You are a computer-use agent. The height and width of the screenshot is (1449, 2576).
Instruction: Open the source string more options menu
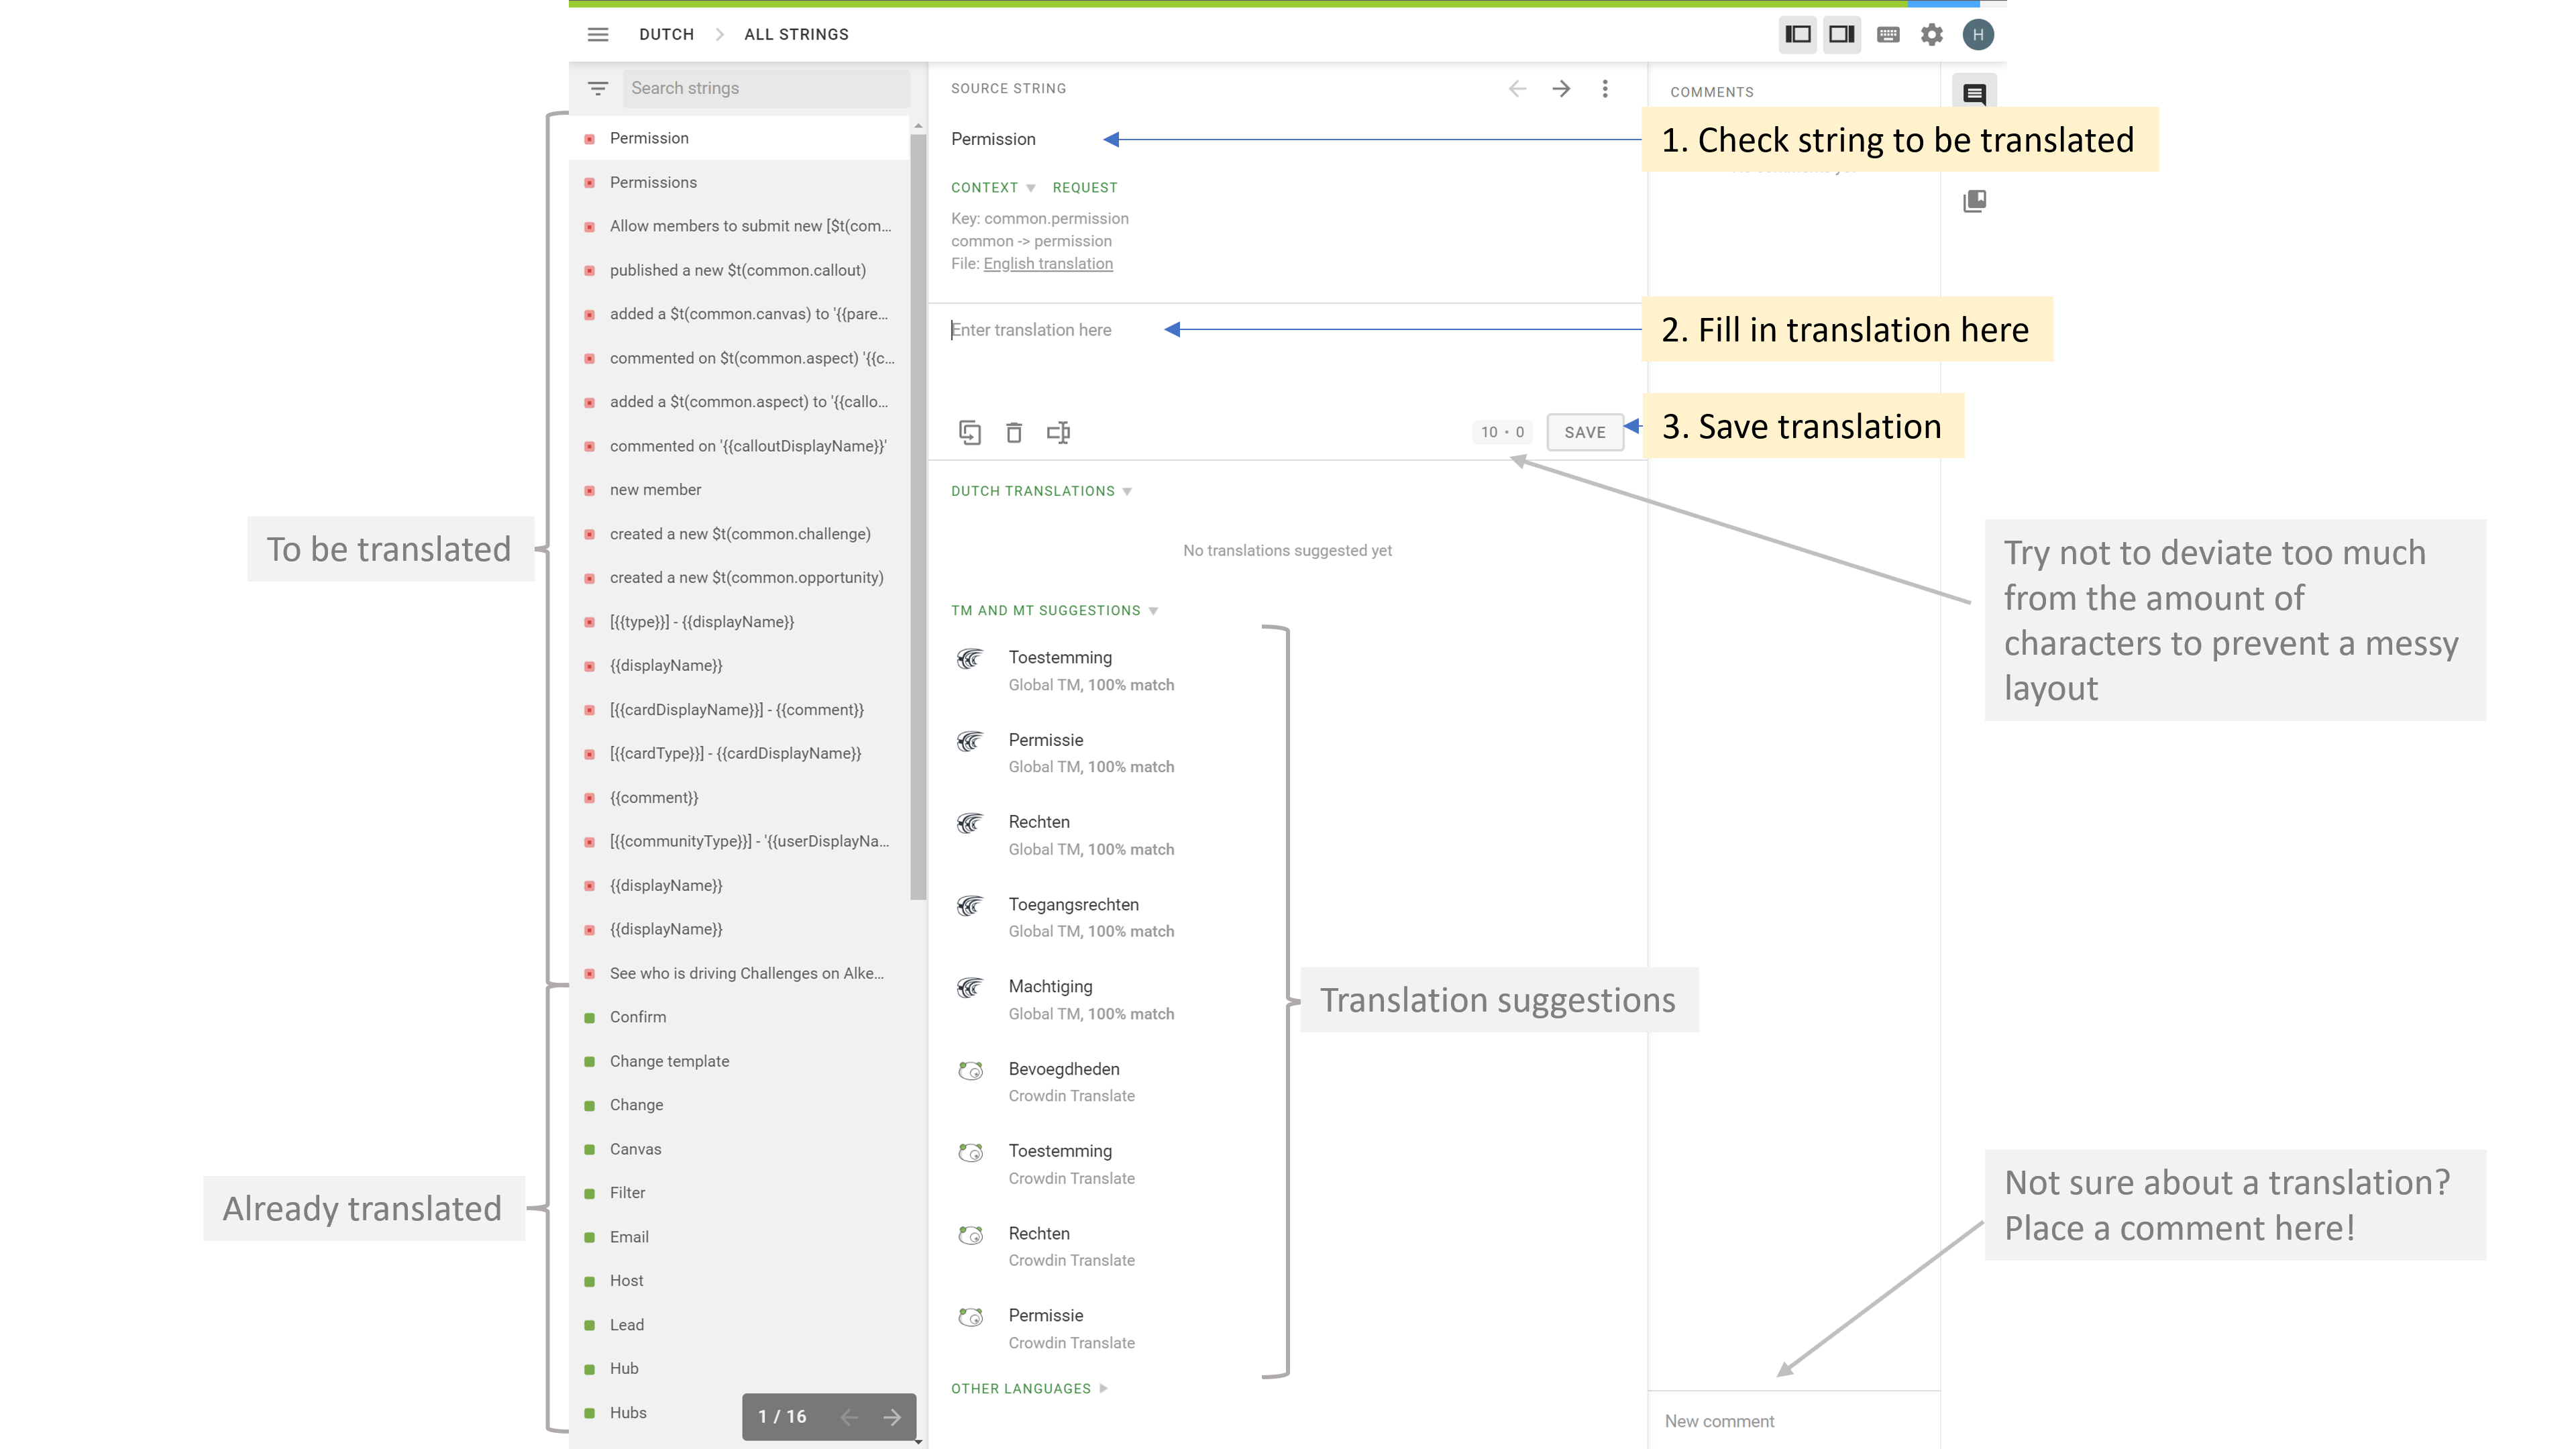[1604, 88]
